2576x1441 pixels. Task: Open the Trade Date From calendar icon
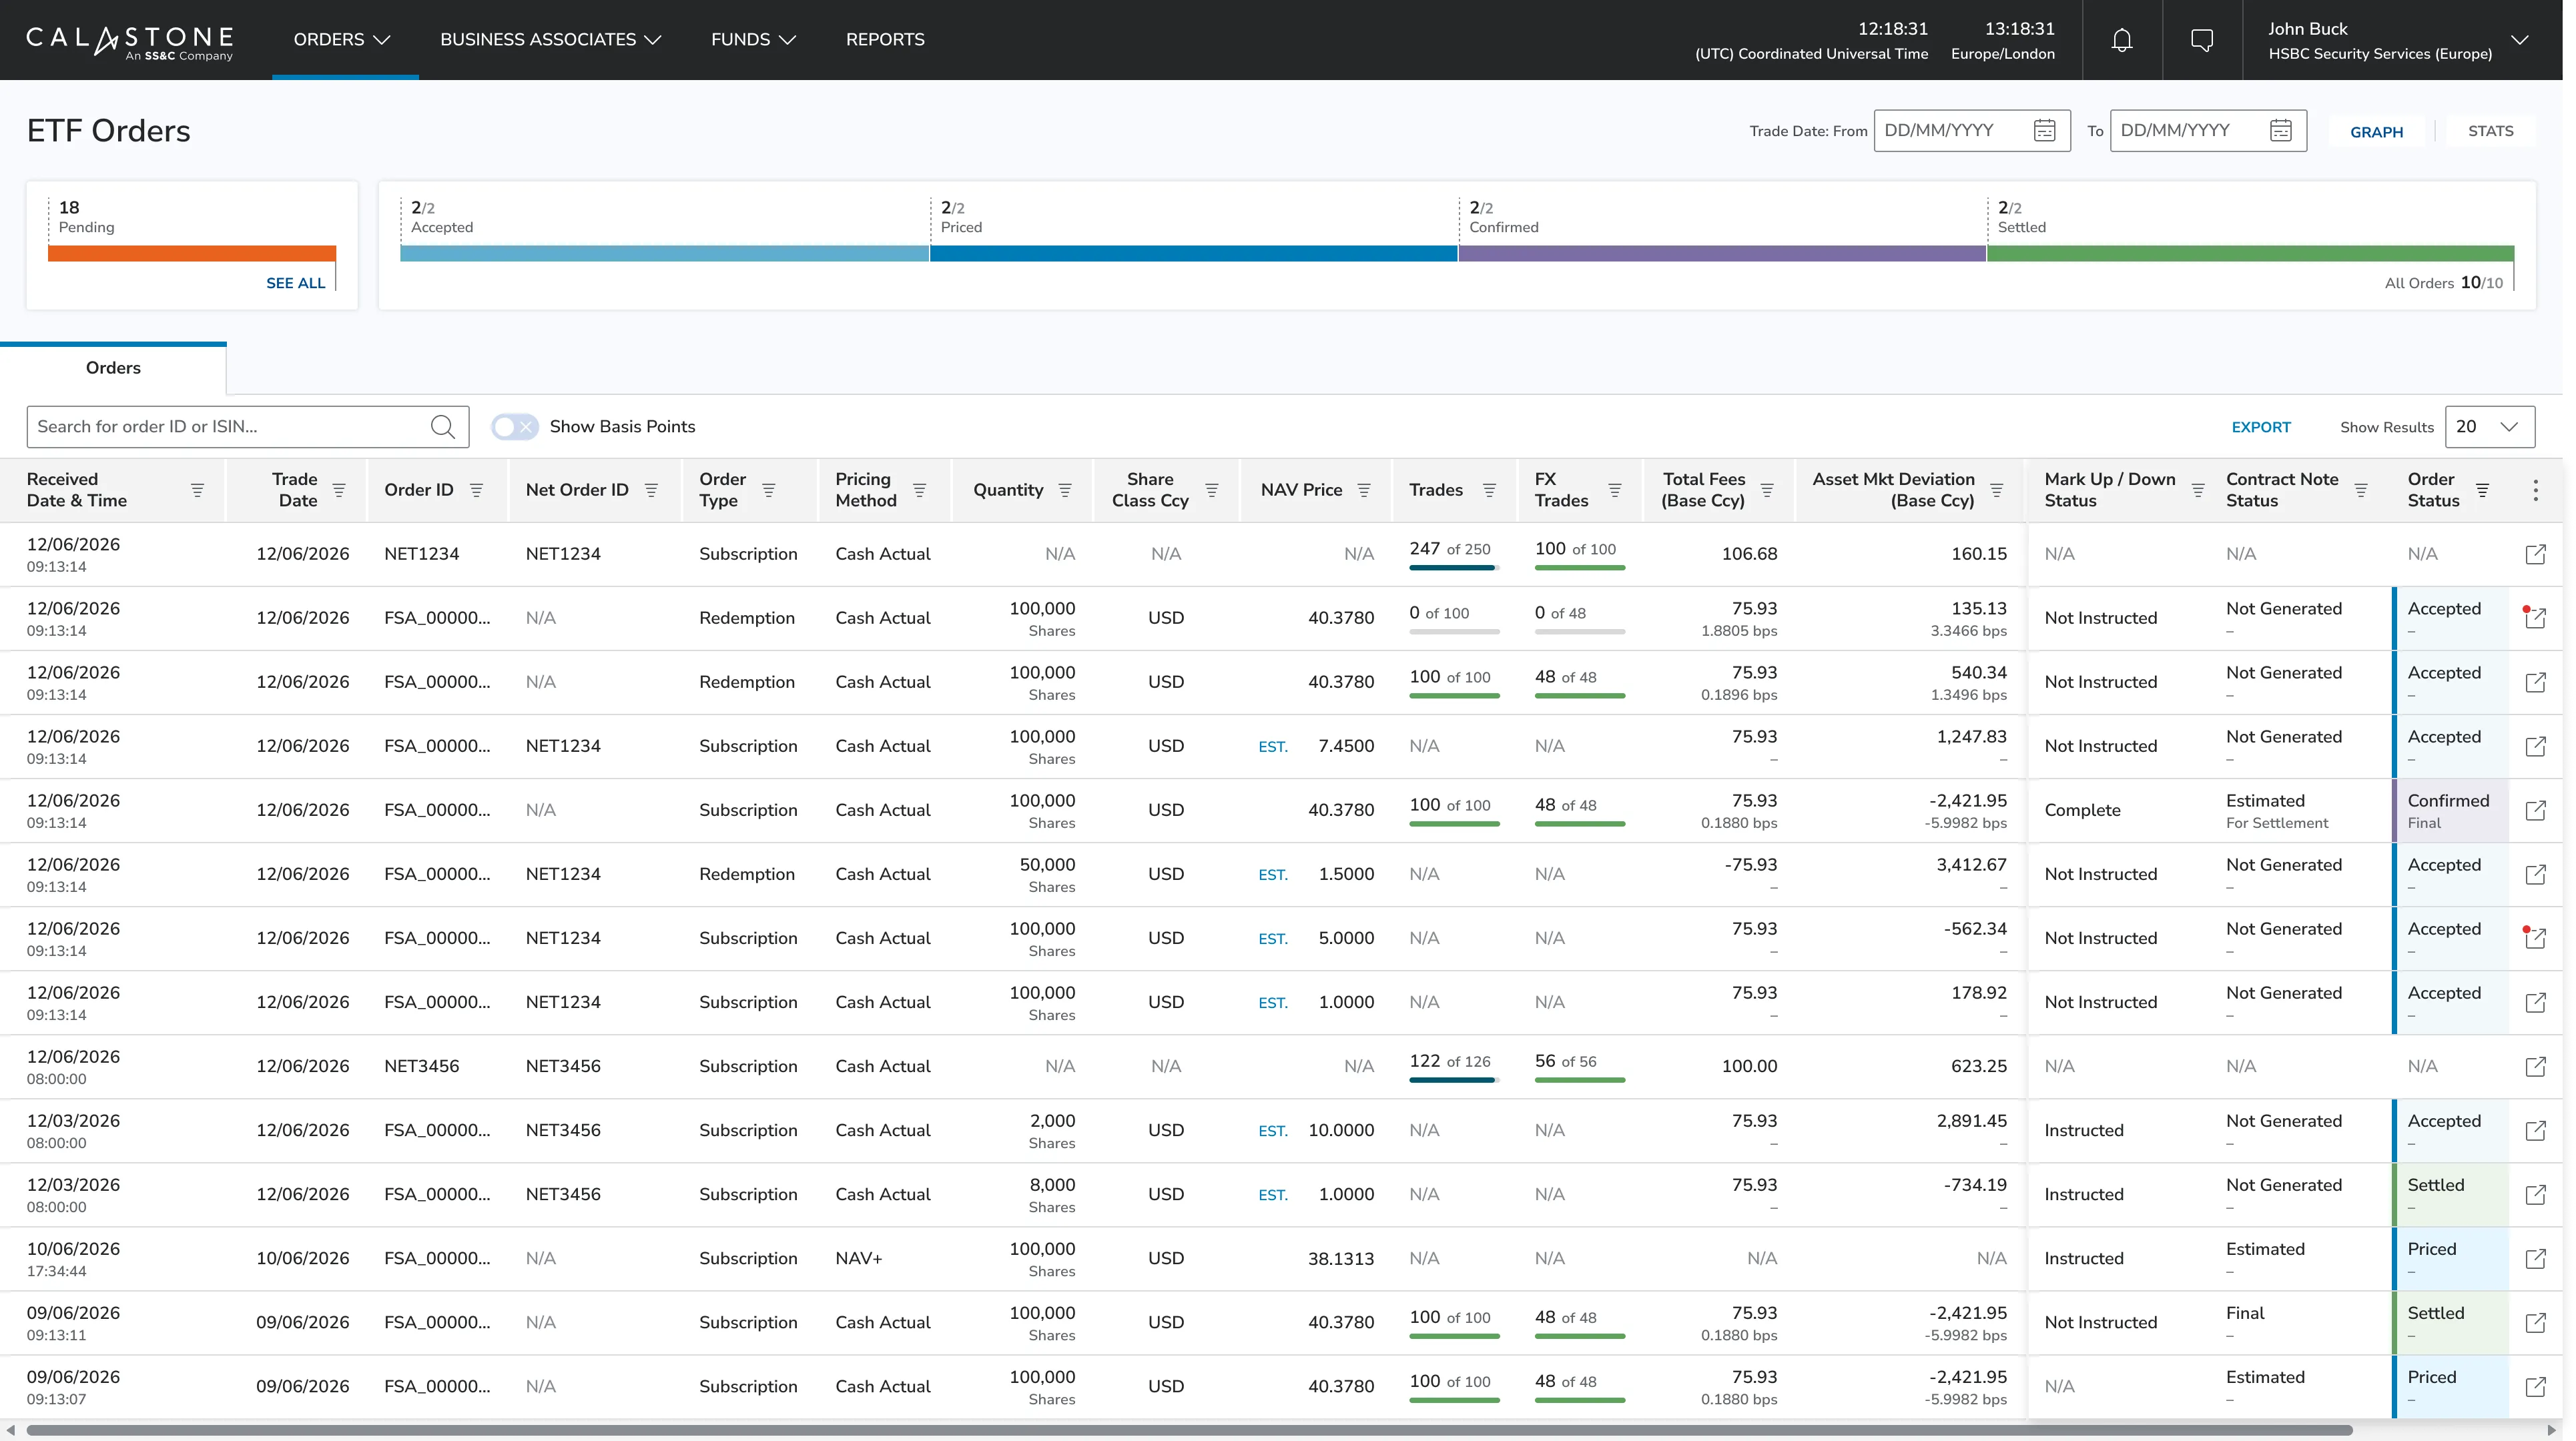2045,131
